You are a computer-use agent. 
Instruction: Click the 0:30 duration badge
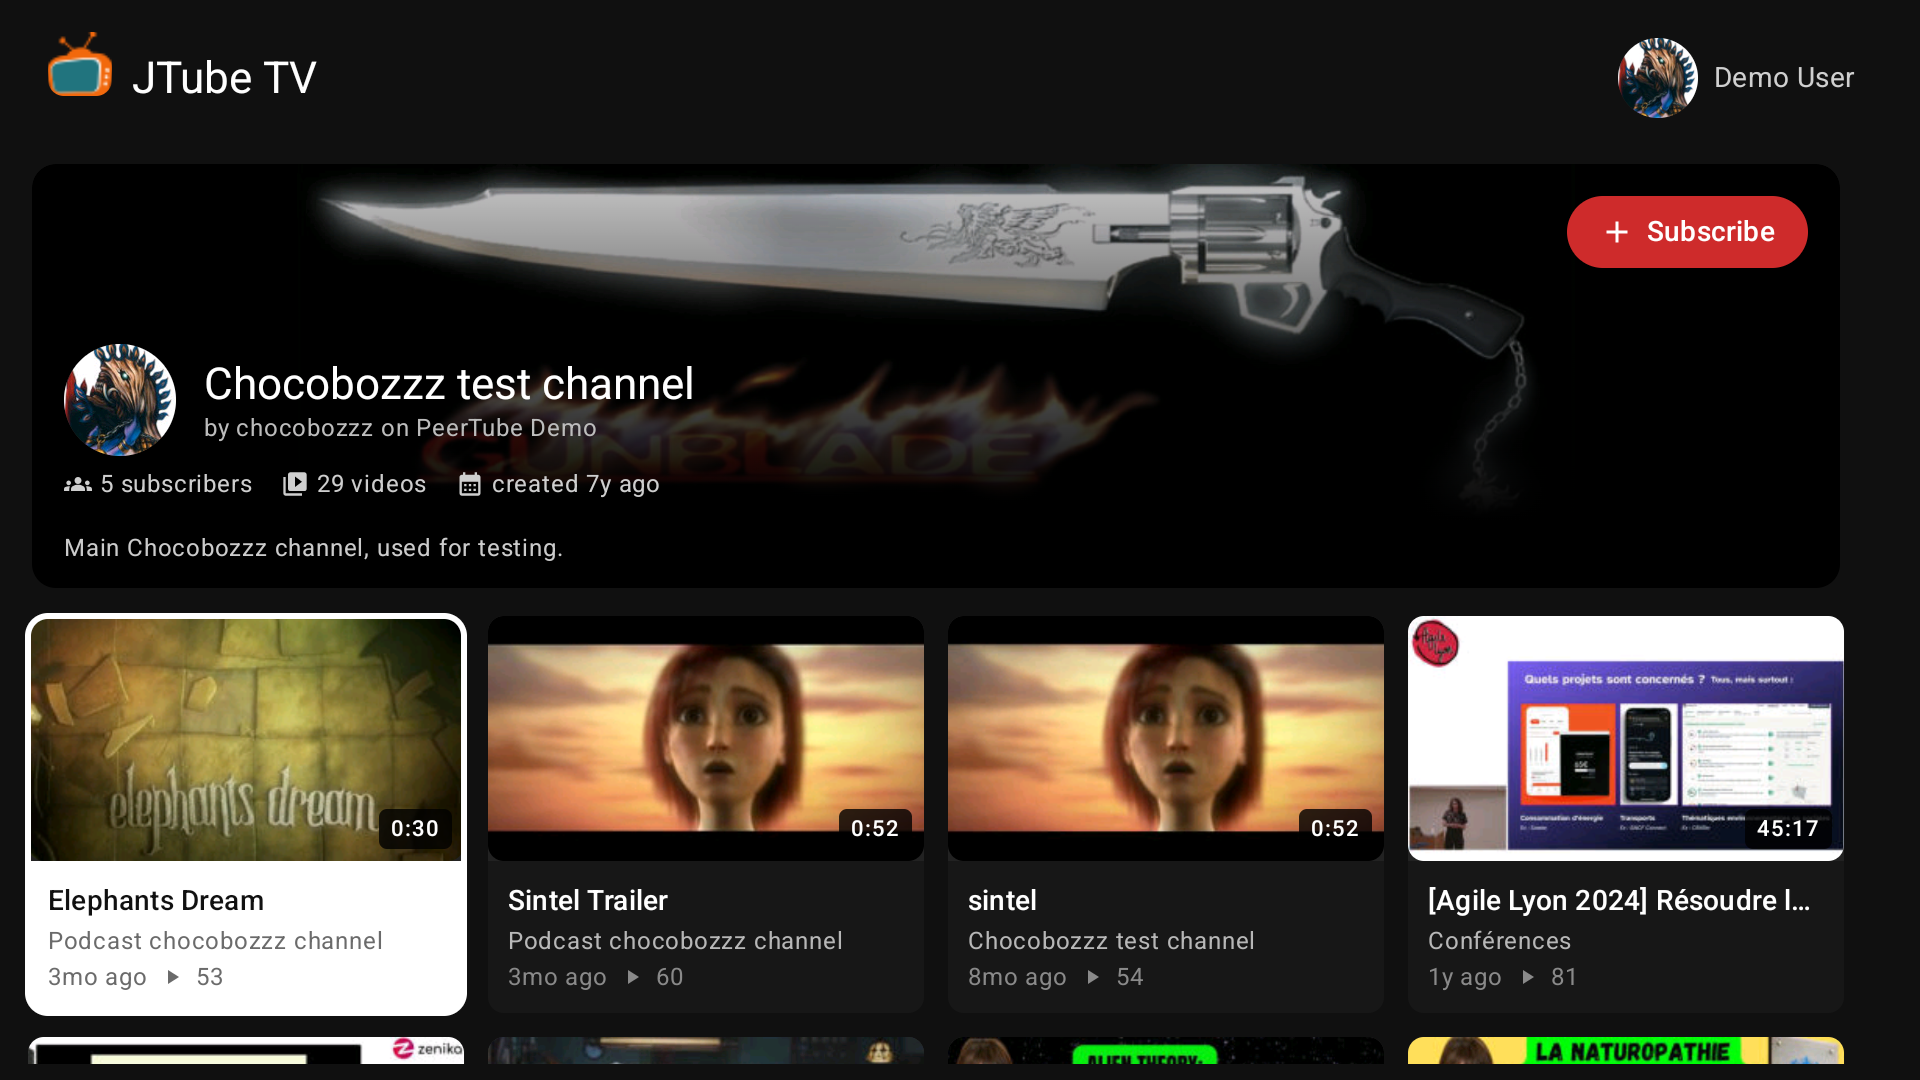[x=415, y=829]
